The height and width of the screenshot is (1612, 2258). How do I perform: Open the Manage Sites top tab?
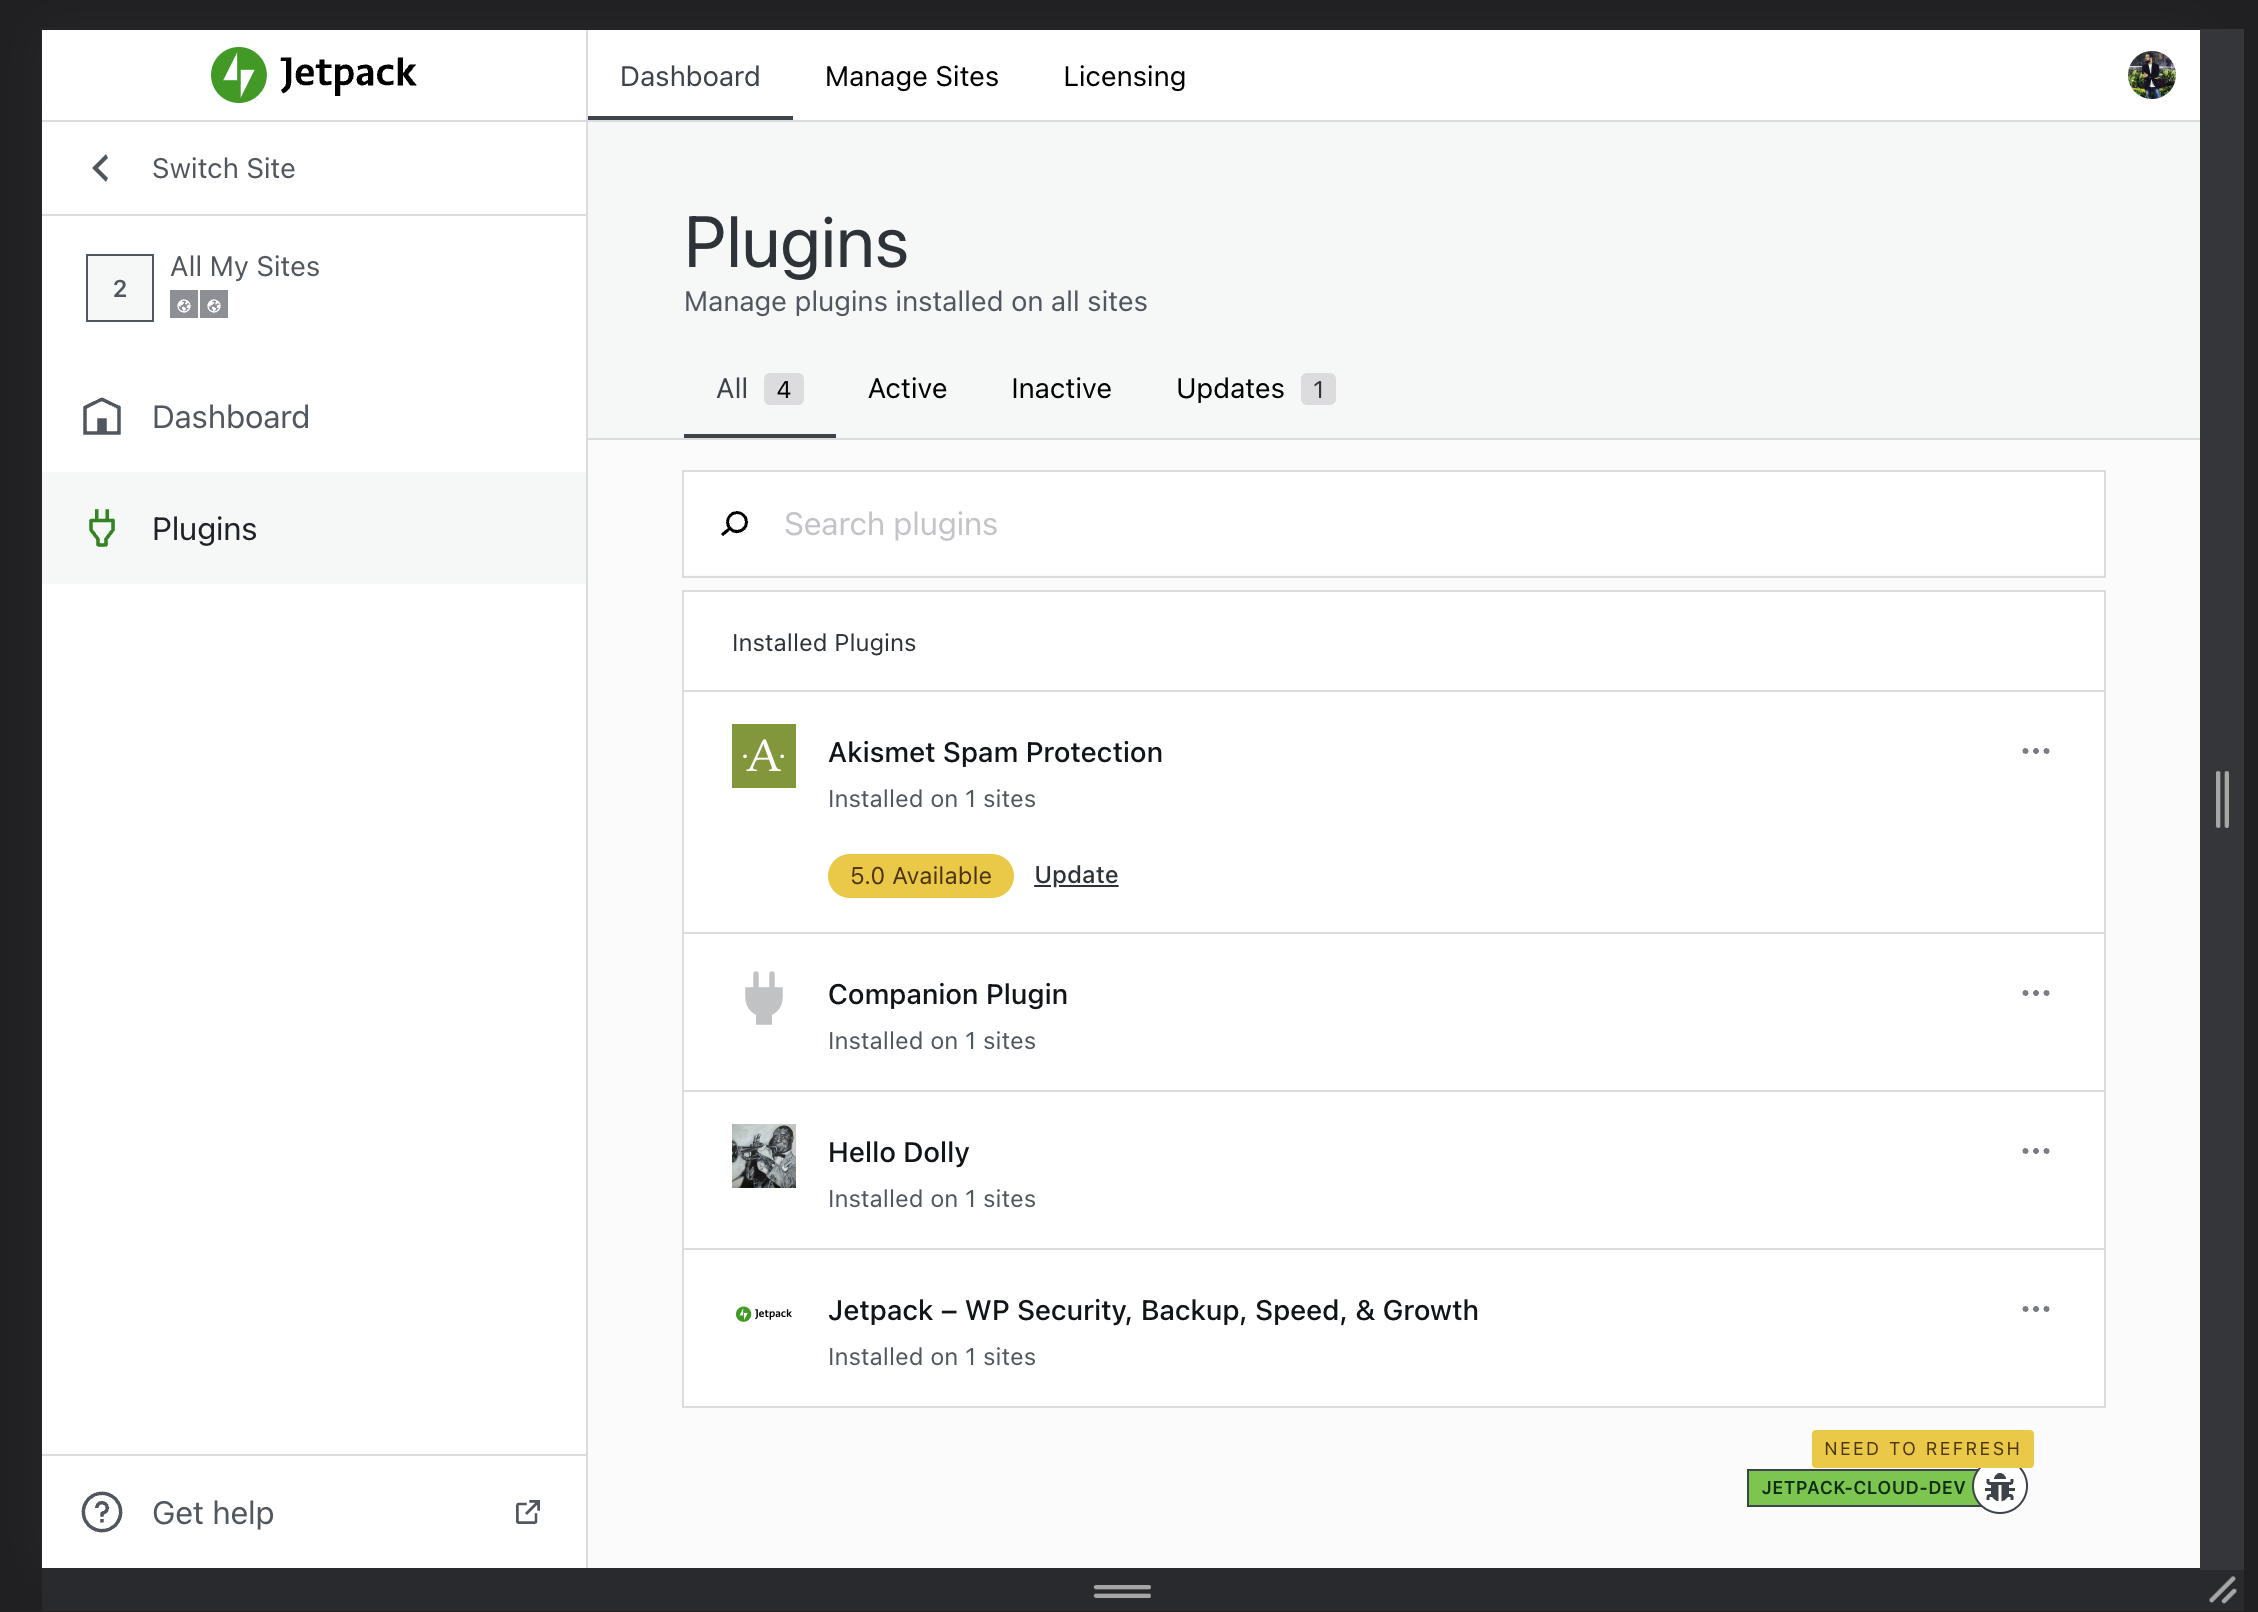(x=911, y=77)
